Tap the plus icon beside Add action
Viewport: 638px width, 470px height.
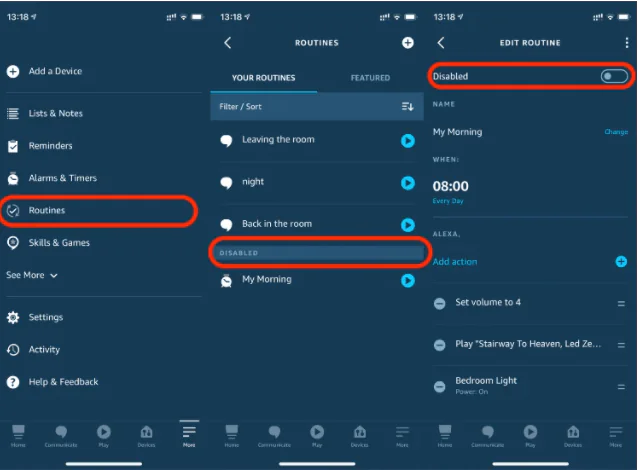click(x=621, y=262)
